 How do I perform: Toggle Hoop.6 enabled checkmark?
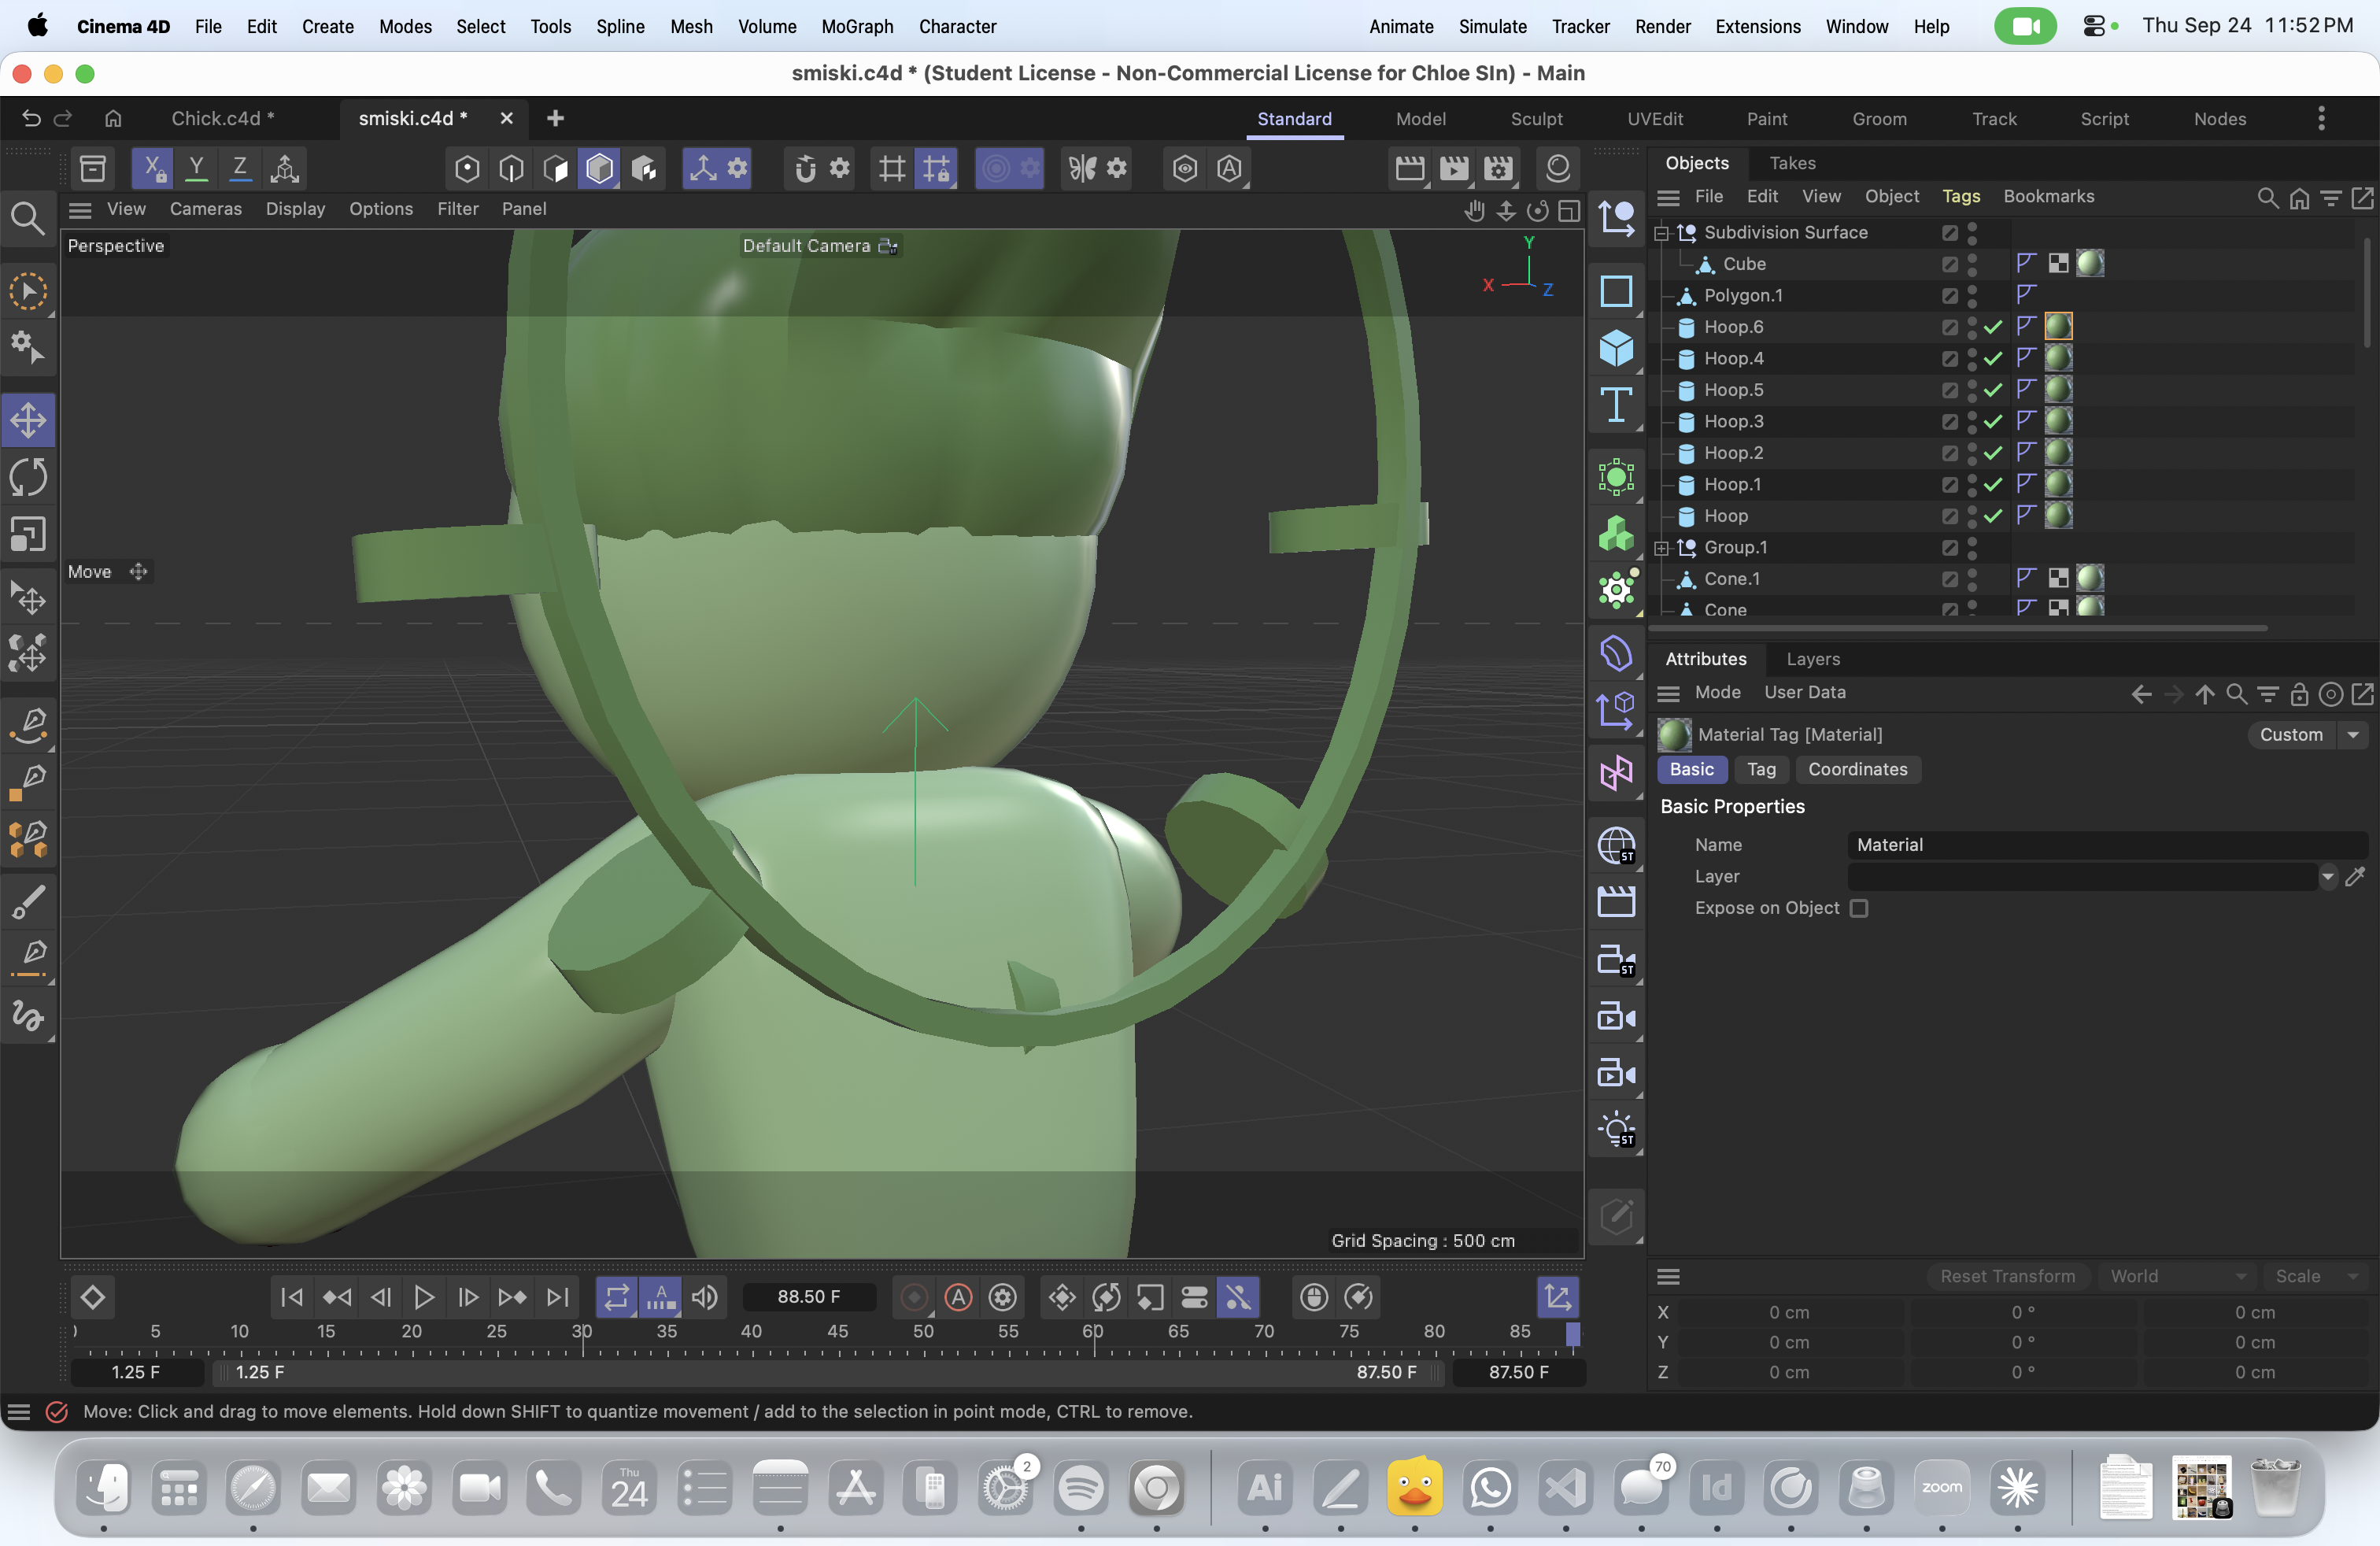[1993, 327]
